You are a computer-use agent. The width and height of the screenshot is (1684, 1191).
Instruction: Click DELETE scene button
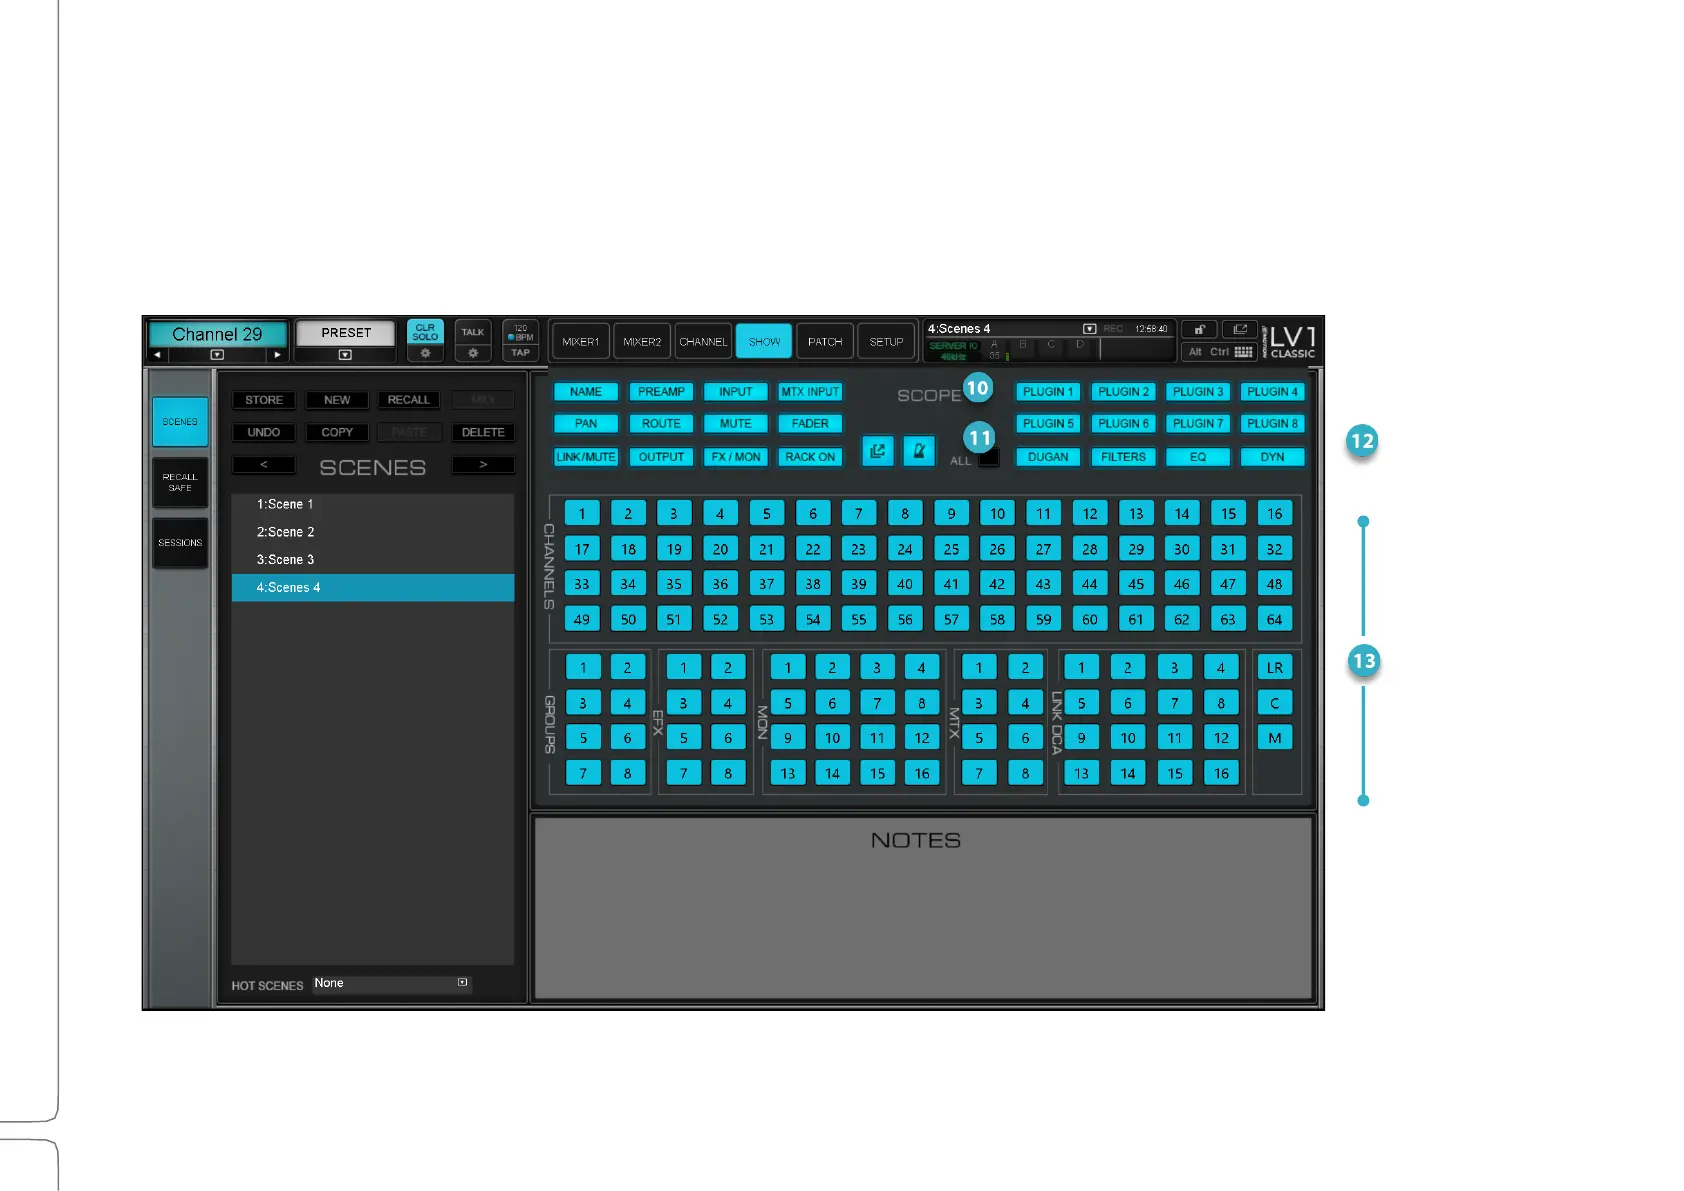tap(483, 432)
